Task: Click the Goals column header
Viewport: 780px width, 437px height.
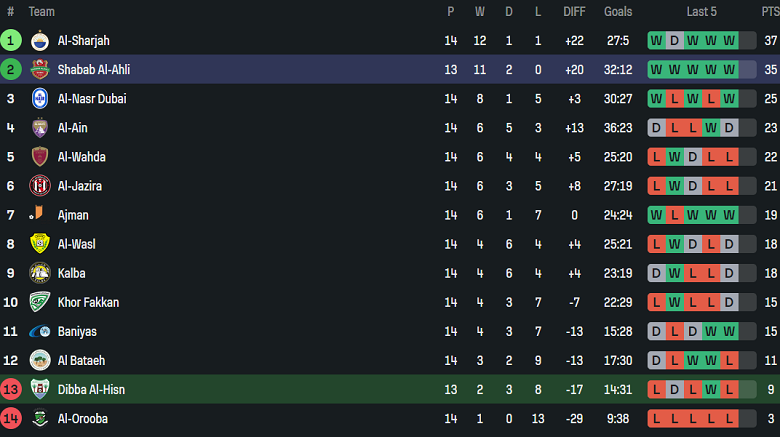Action: tap(618, 12)
